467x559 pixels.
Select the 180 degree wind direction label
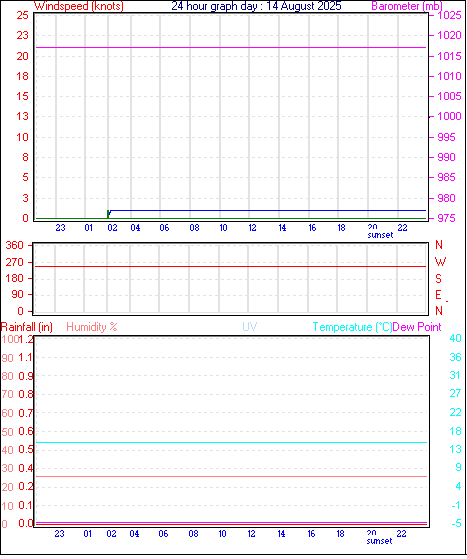pyautogui.click(x=15, y=278)
